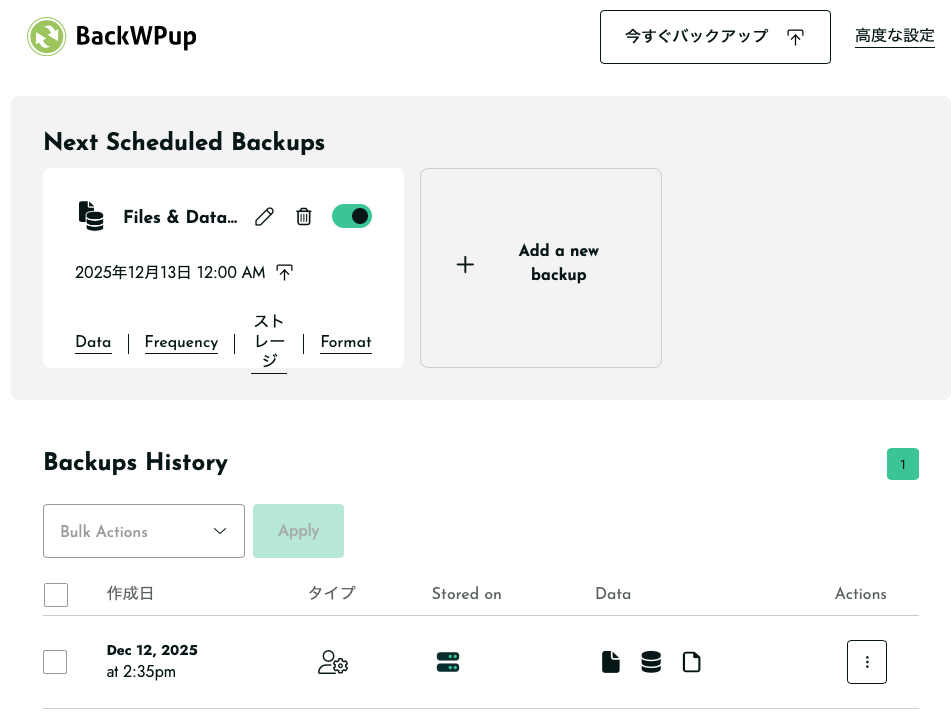Select the Dec 12, 2025 backup checkbox
This screenshot has height=721, width=951.
pos(56,662)
